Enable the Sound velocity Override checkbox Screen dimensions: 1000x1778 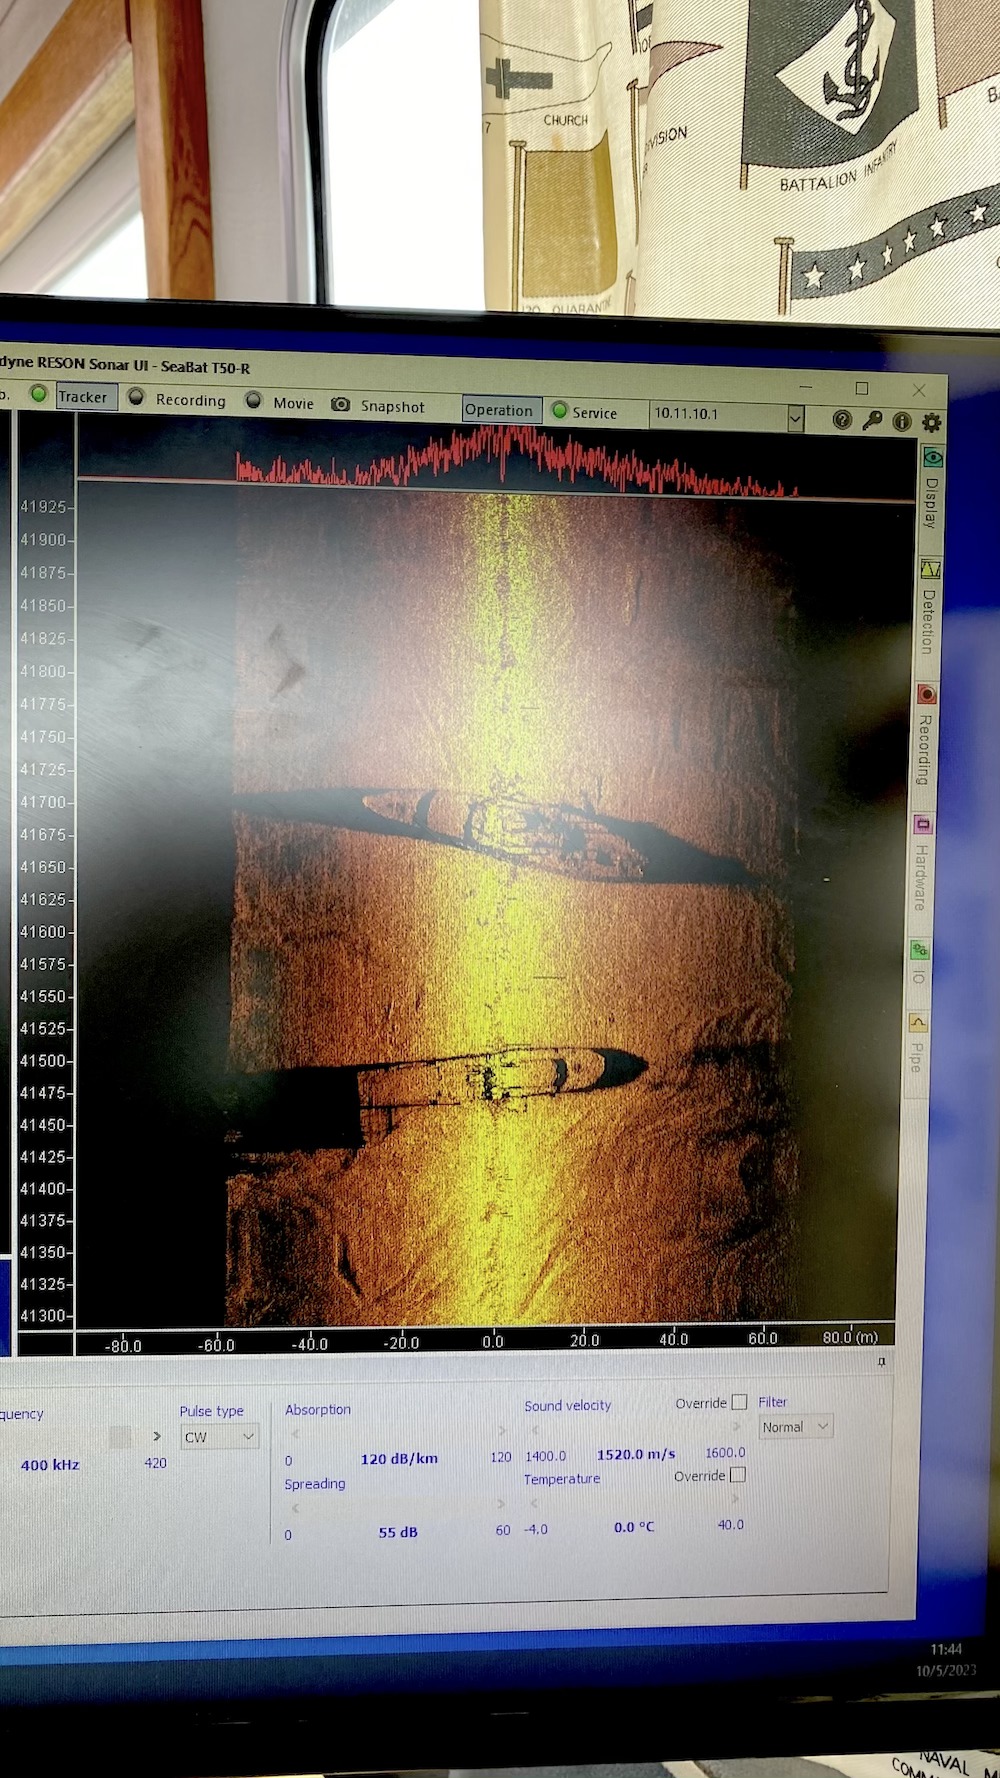tap(740, 1402)
